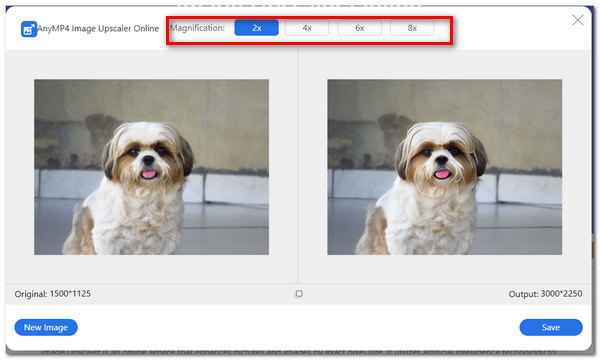Click the 'Output: 3000*2250' text
The width and height of the screenshot is (600, 360).
pyautogui.click(x=545, y=294)
